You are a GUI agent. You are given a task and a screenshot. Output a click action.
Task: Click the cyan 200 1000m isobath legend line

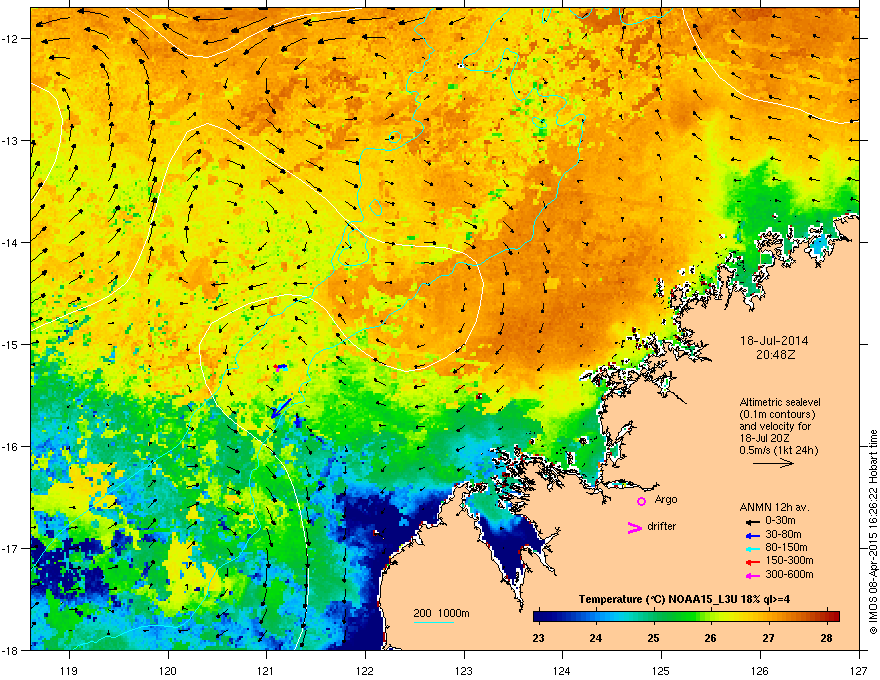tap(434, 622)
